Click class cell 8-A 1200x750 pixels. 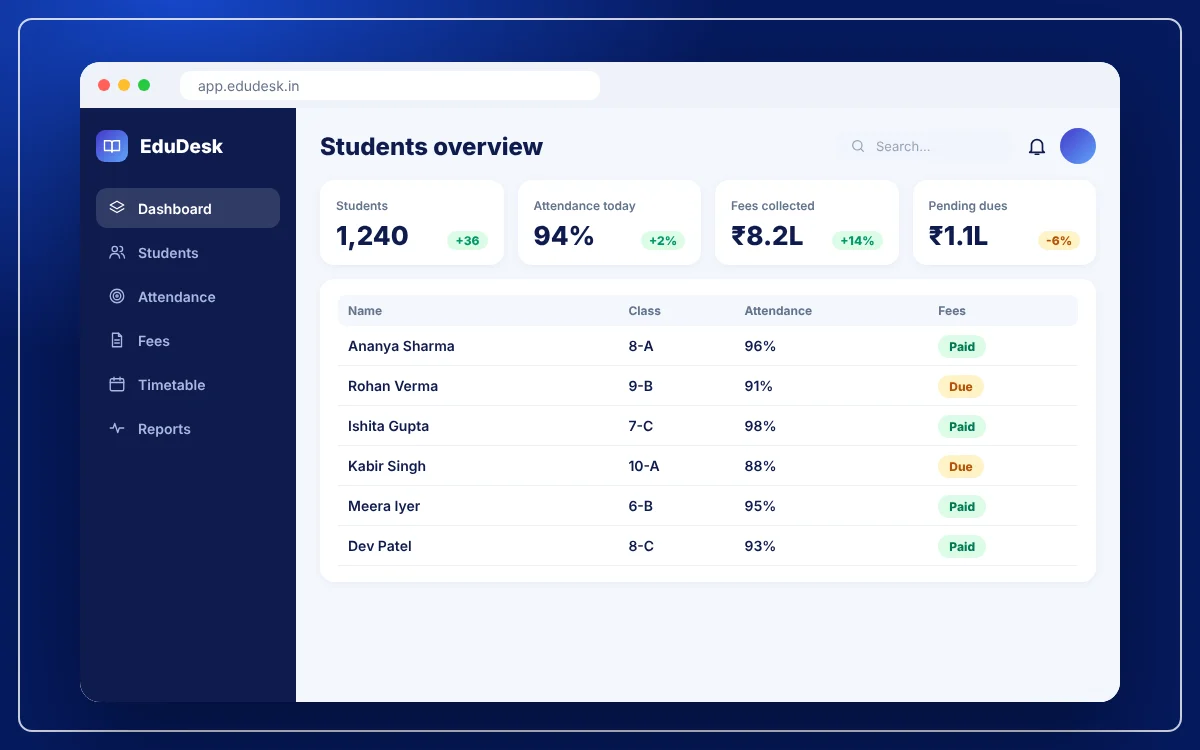pyautogui.click(x=641, y=346)
